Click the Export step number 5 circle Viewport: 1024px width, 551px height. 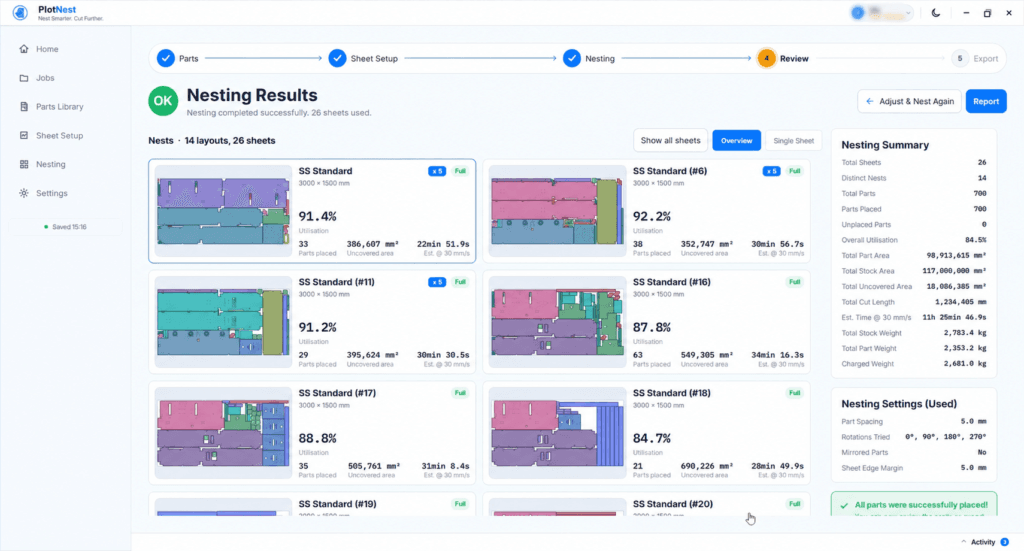pyautogui.click(x=959, y=58)
